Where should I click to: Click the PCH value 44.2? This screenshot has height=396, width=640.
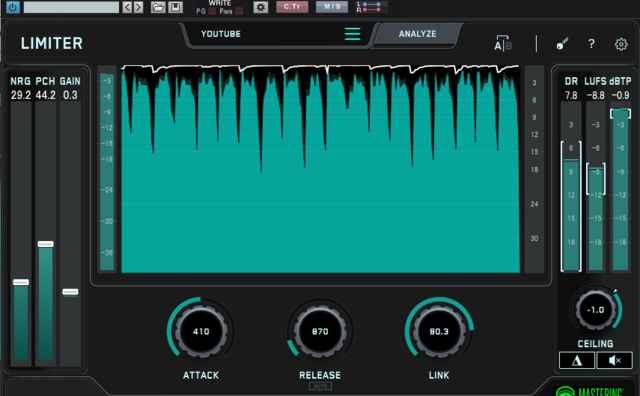click(x=45, y=95)
